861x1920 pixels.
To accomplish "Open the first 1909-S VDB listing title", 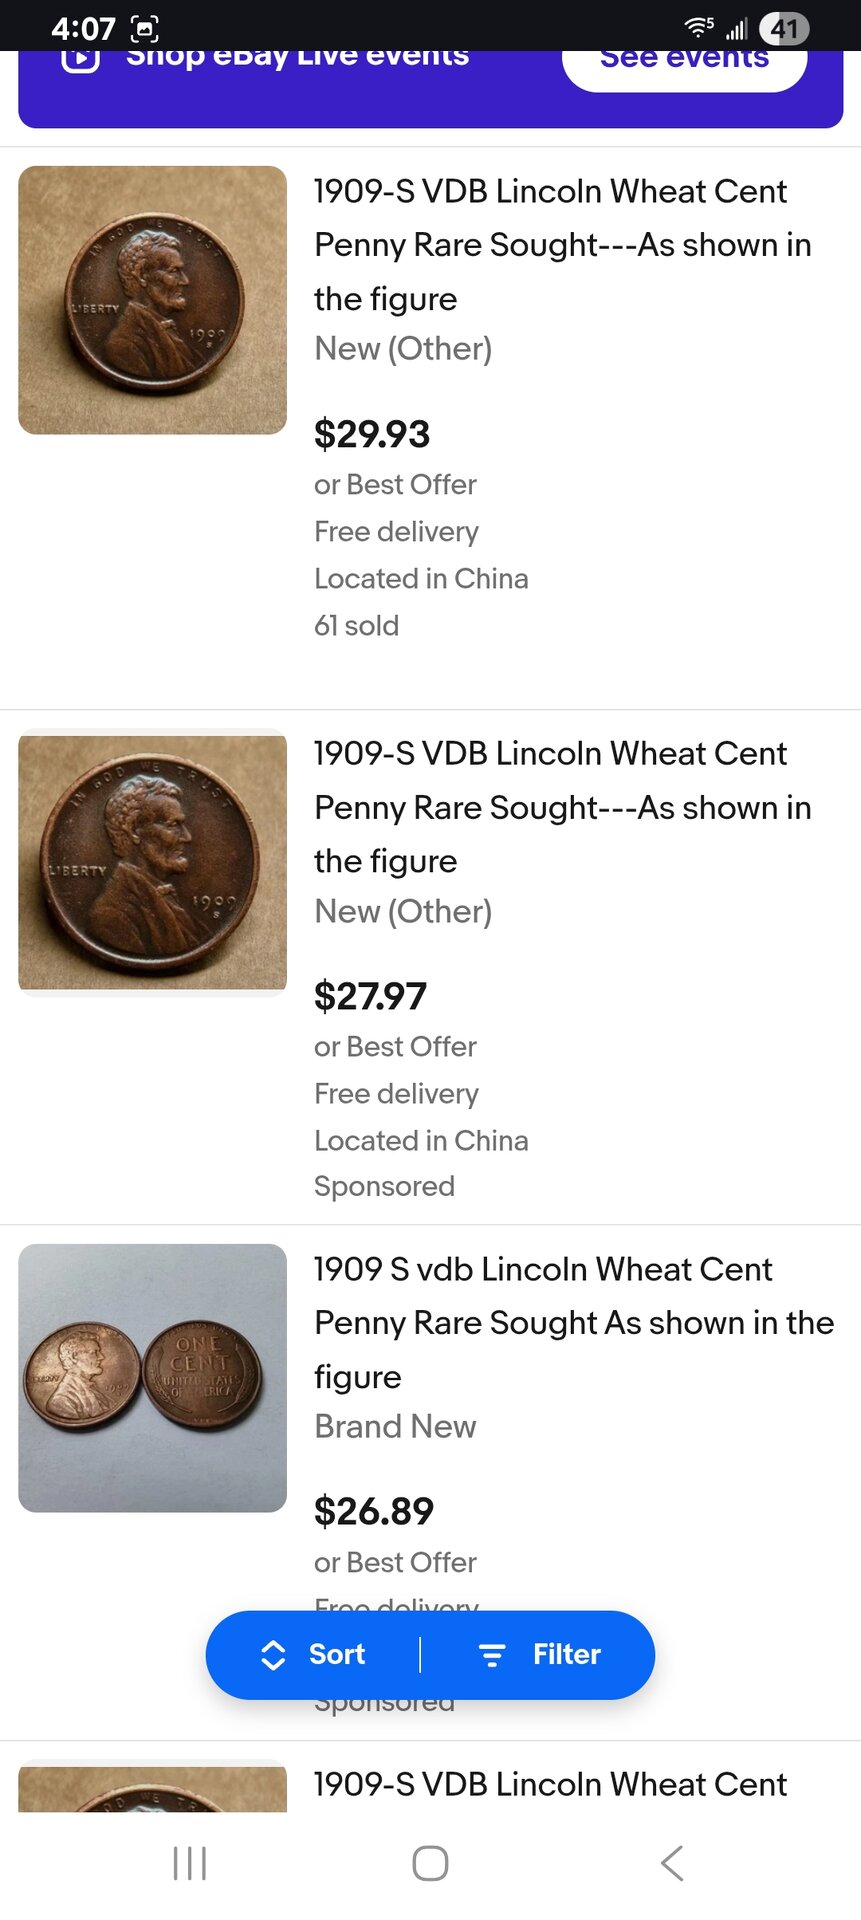I will (x=562, y=244).
